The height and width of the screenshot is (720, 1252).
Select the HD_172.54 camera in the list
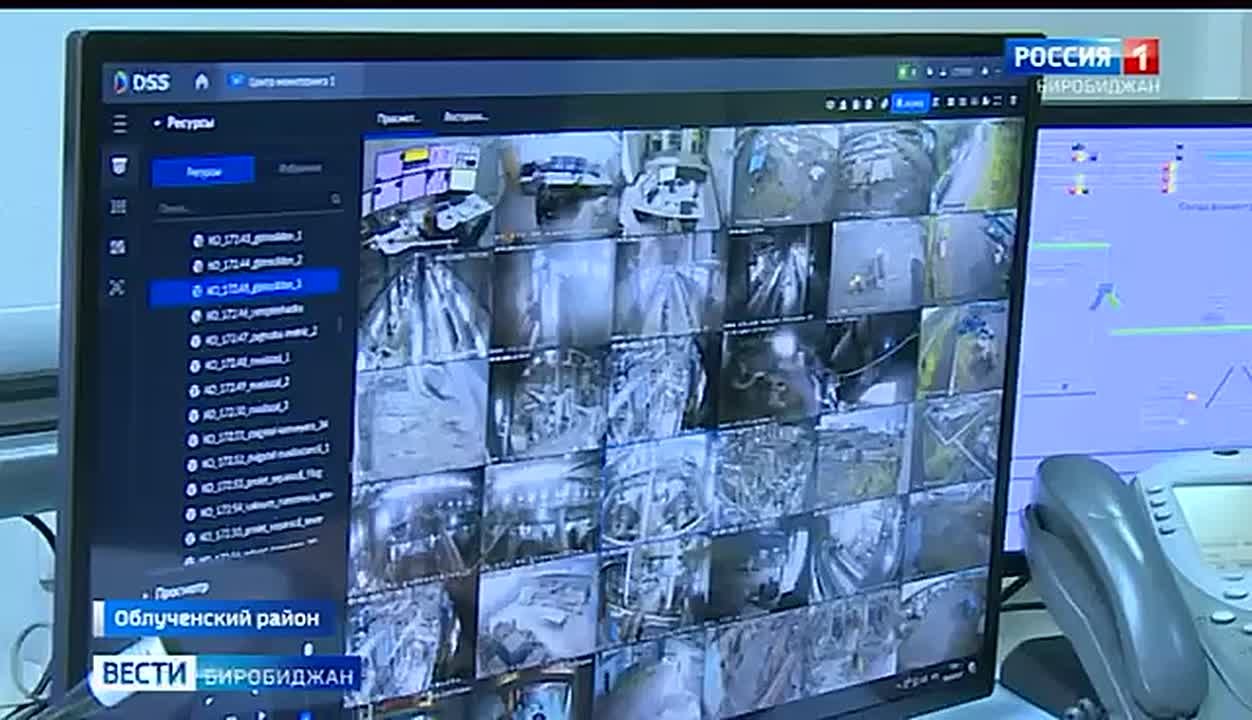(x=259, y=507)
